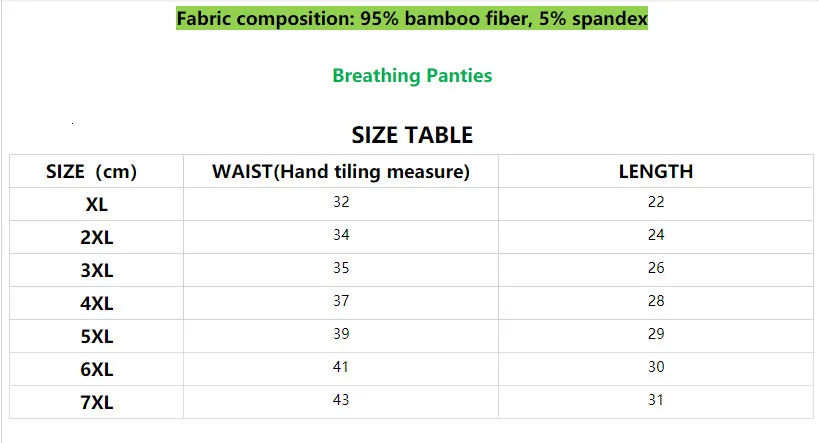Image resolution: width=819 pixels, height=443 pixels.
Task: Click the green Breathing Panties heading
Action: point(412,76)
